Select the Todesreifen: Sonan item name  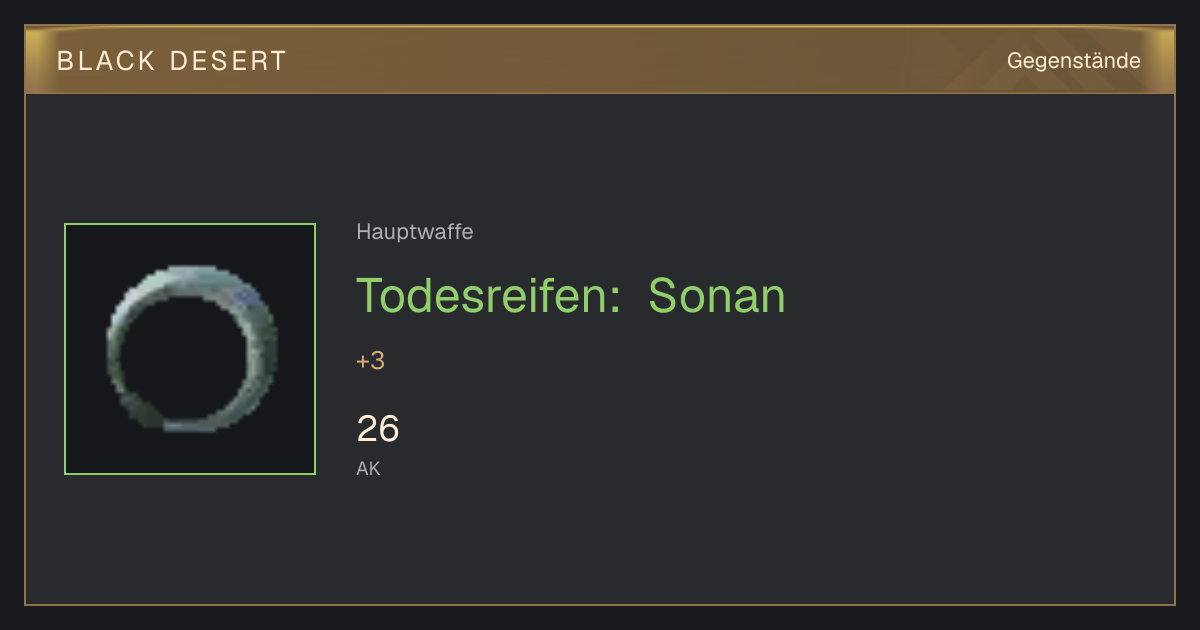click(x=571, y=296)
